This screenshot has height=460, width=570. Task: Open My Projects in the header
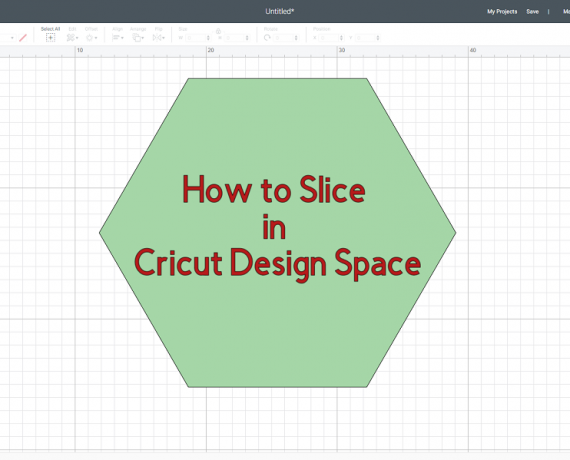pyautogui.click(x=502, y=12)
